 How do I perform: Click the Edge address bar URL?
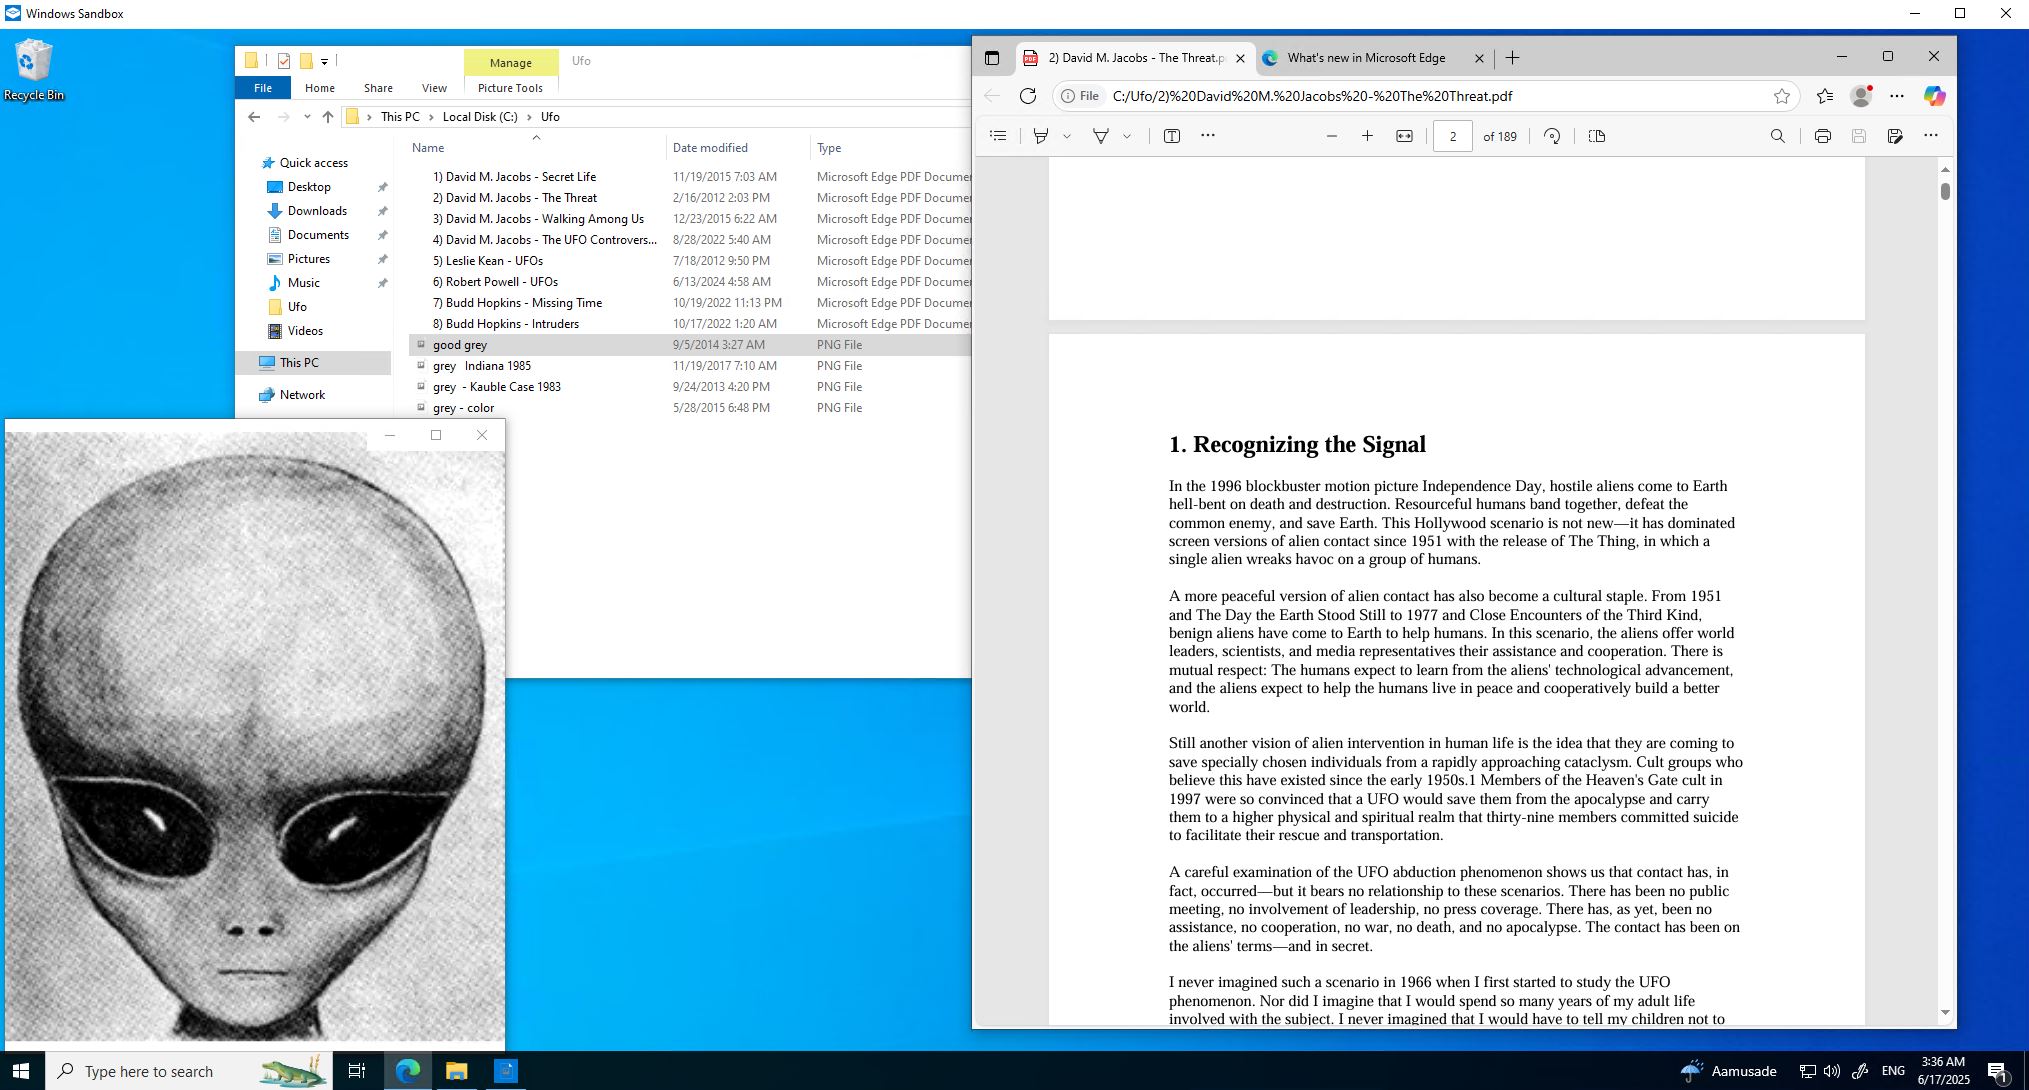coord(1312,96)
